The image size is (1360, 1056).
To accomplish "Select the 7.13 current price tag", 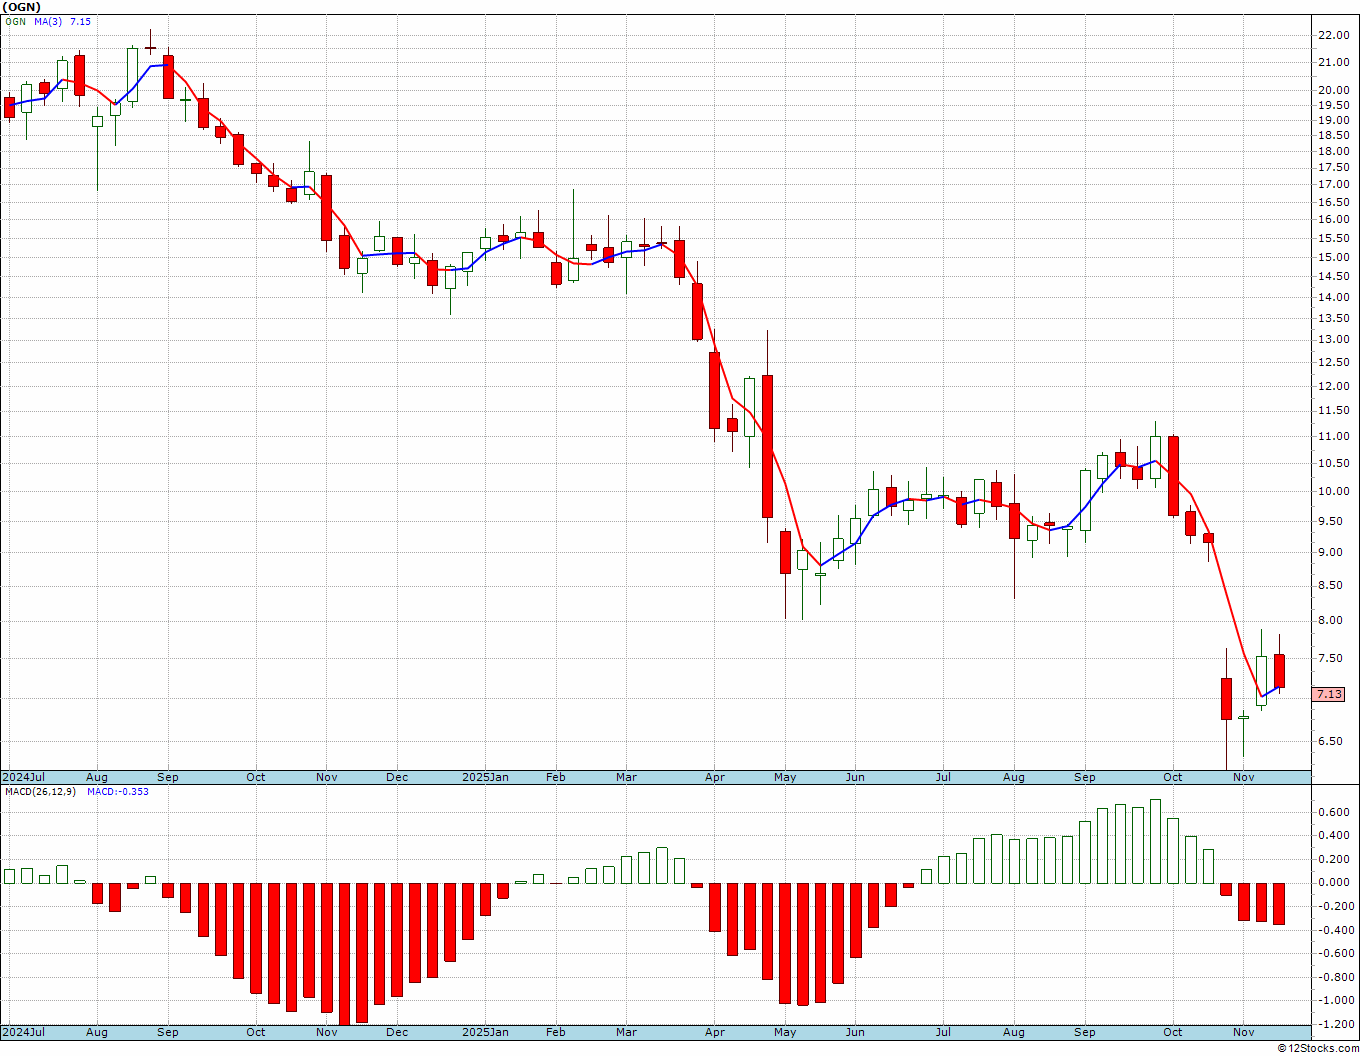I will pos(1329,694).
